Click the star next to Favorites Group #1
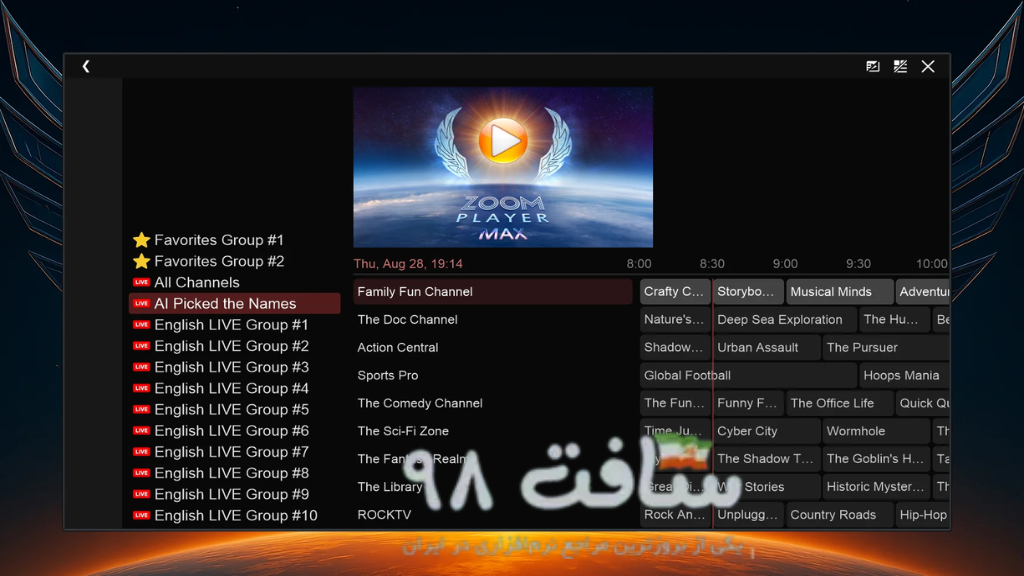Screen dimensions: 1024x576 pyautogui.click(x=141, y=240)
